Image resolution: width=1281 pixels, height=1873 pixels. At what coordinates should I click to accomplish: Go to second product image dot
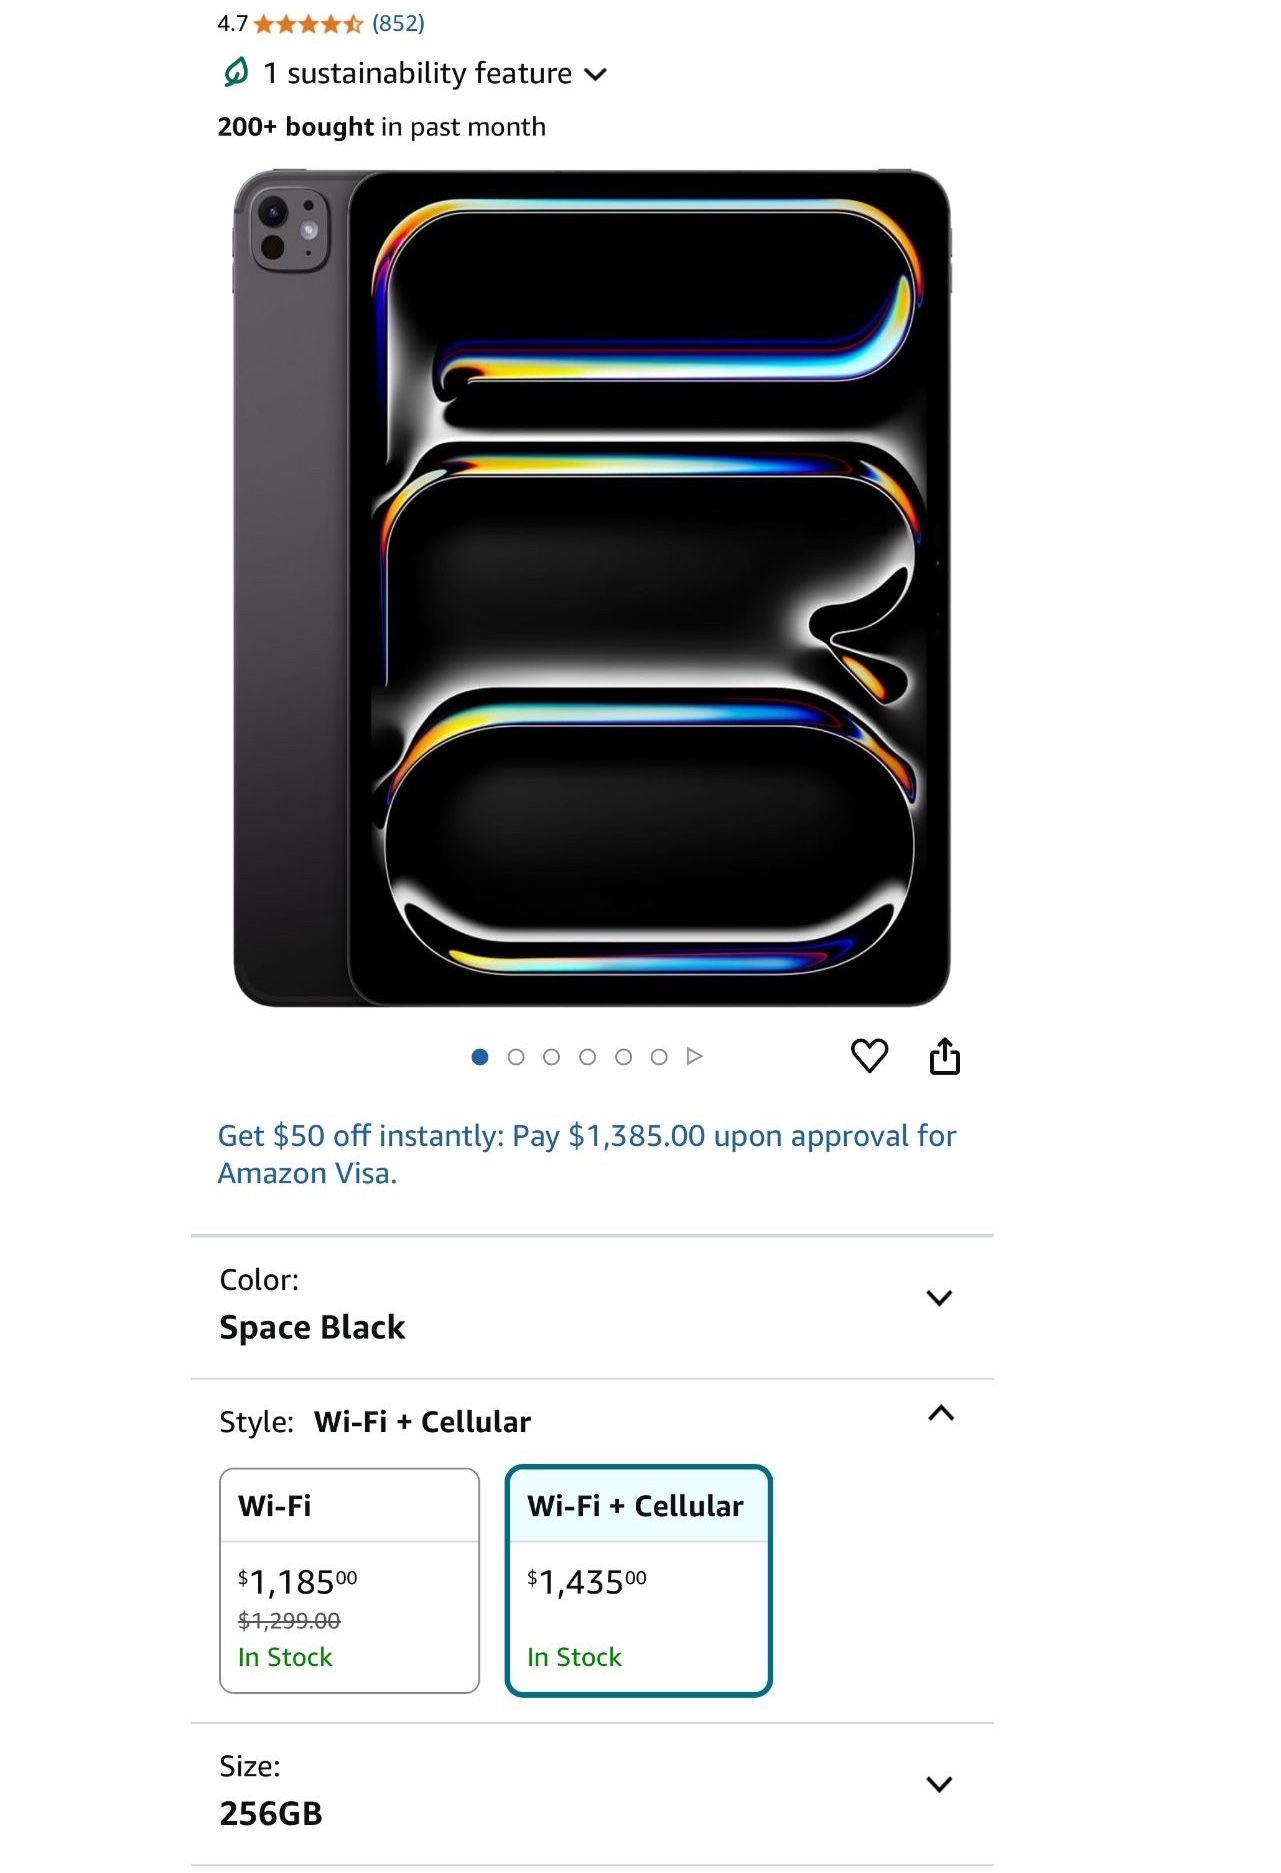[516, 1057]
